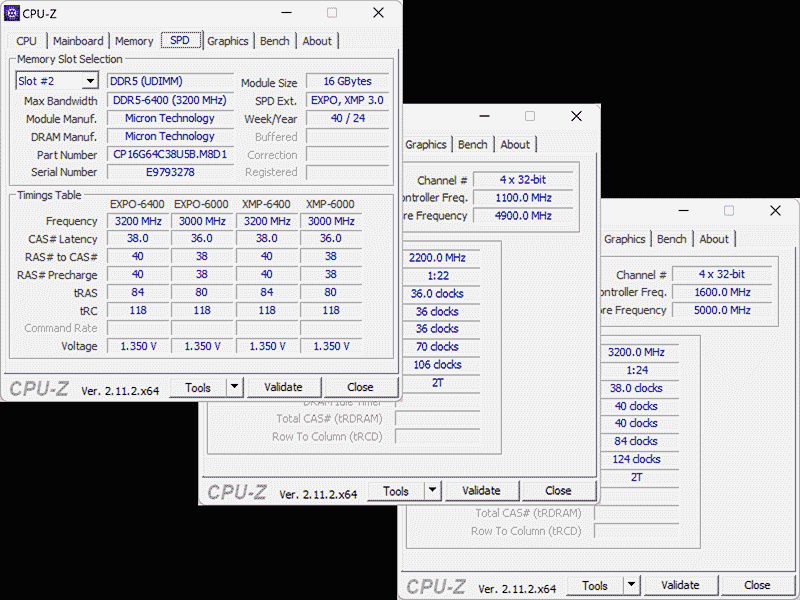Expand Tools dropdown arrow in middle 2200.0 MHz window

(432, 491)
